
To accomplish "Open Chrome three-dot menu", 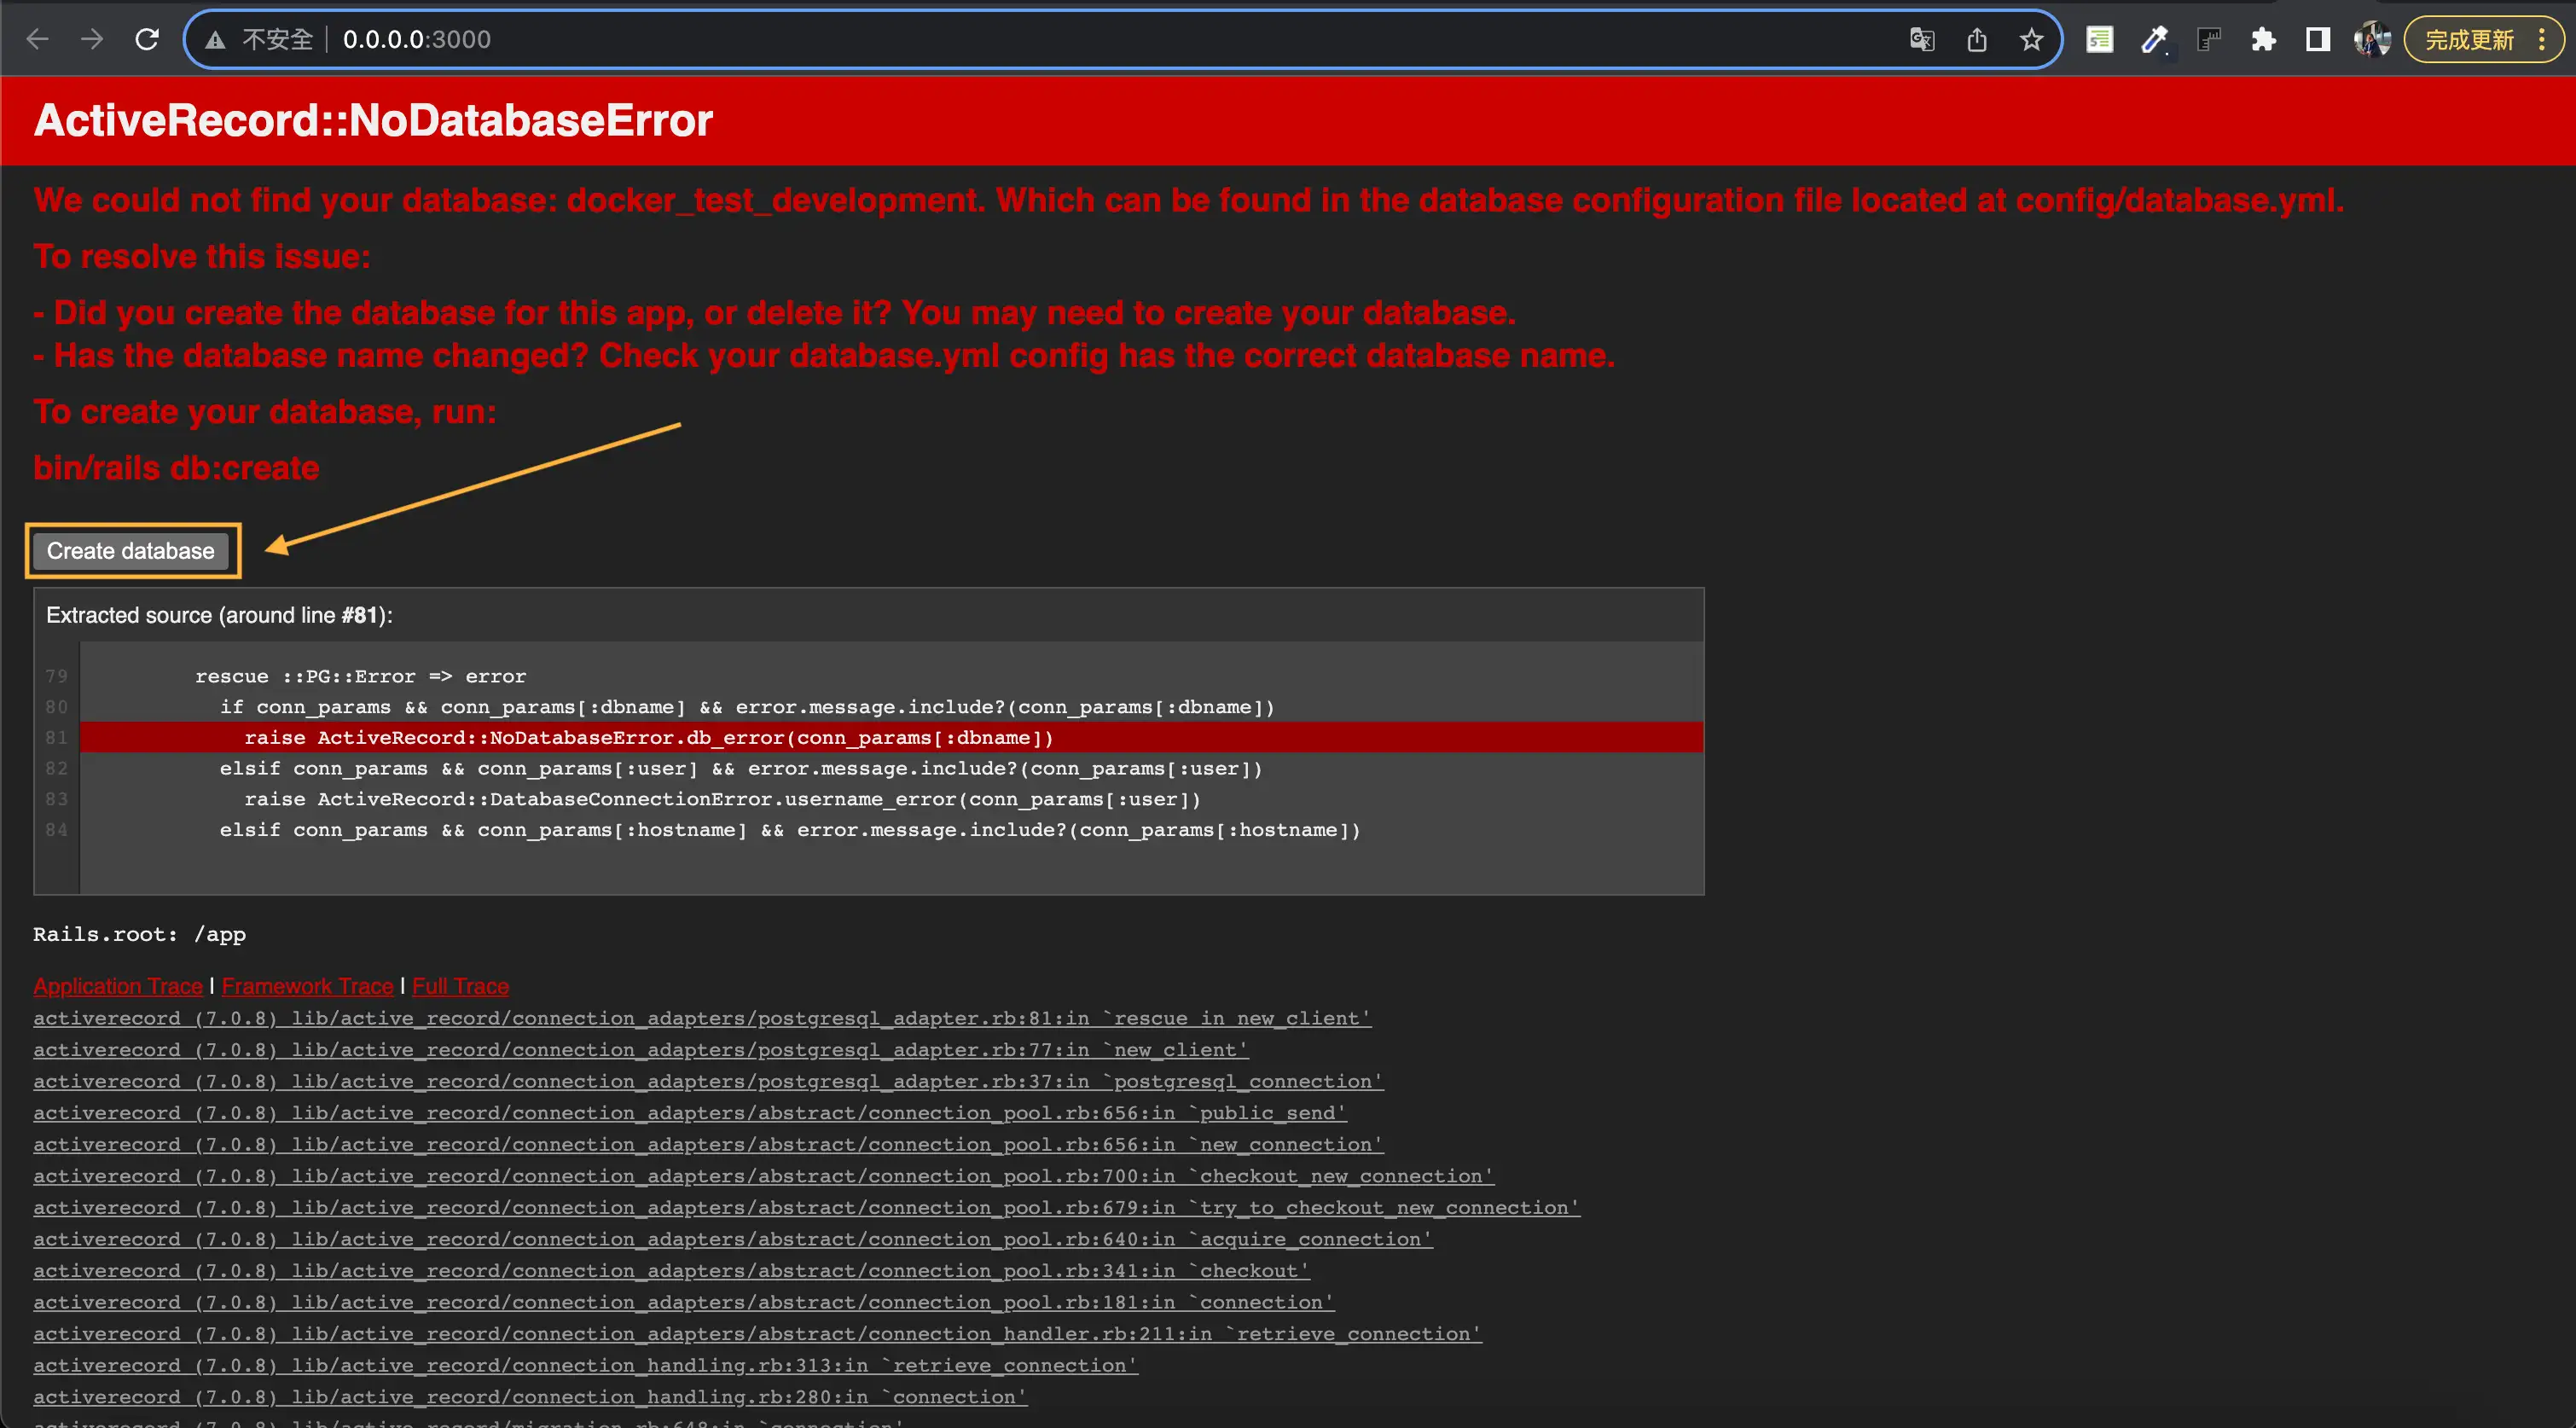I will (x=2541, y=39).
